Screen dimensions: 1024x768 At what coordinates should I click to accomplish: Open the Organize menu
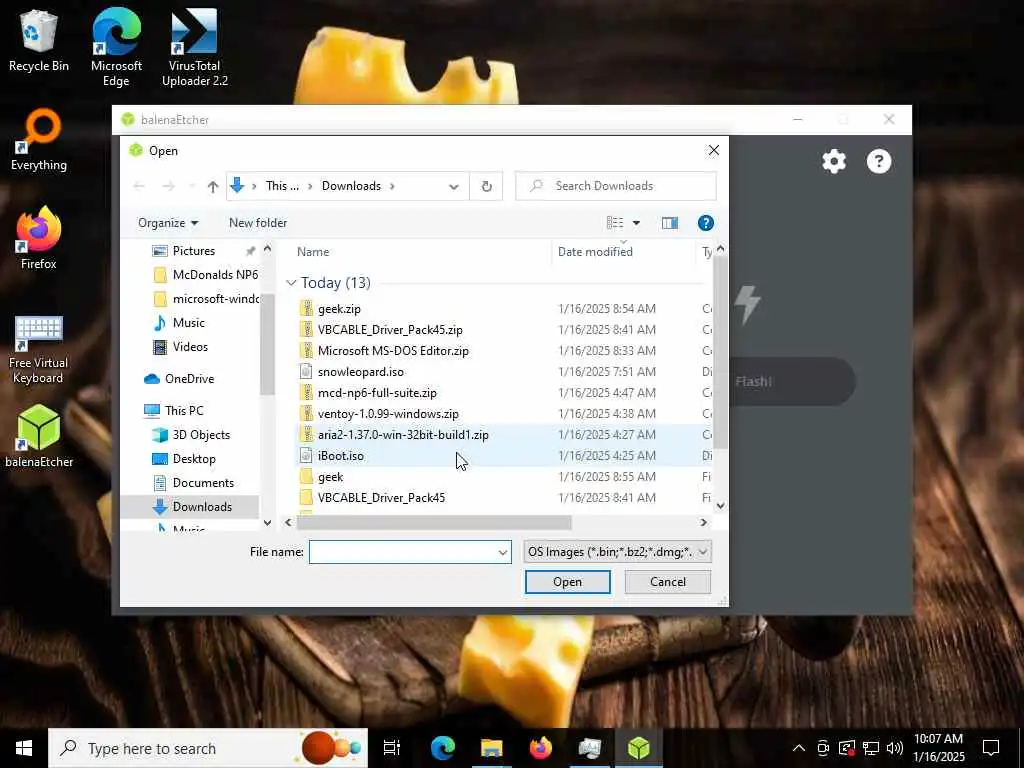(x=168, y=223)
